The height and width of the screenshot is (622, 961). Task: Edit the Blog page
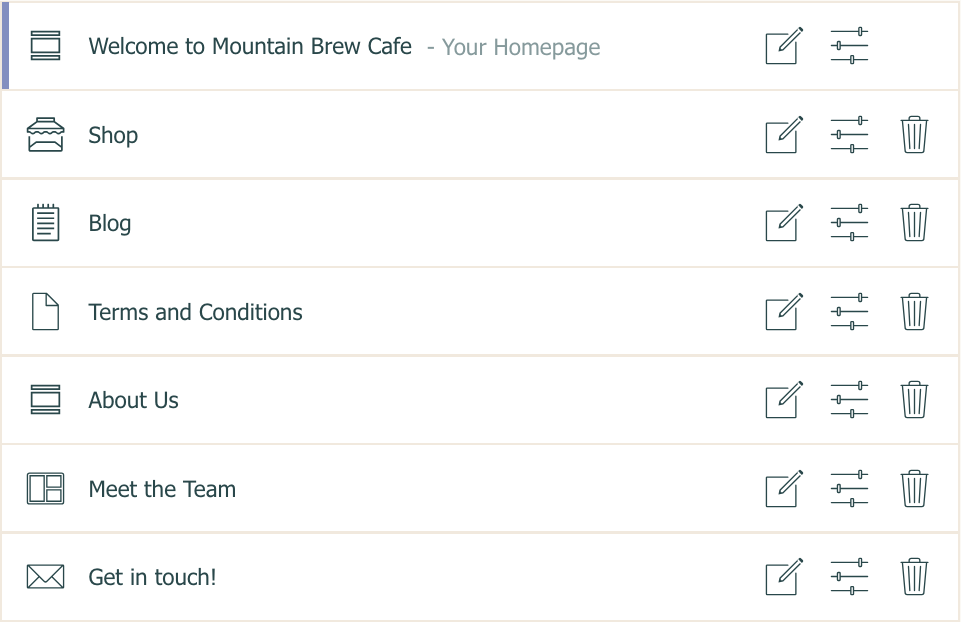pos(784,222)
